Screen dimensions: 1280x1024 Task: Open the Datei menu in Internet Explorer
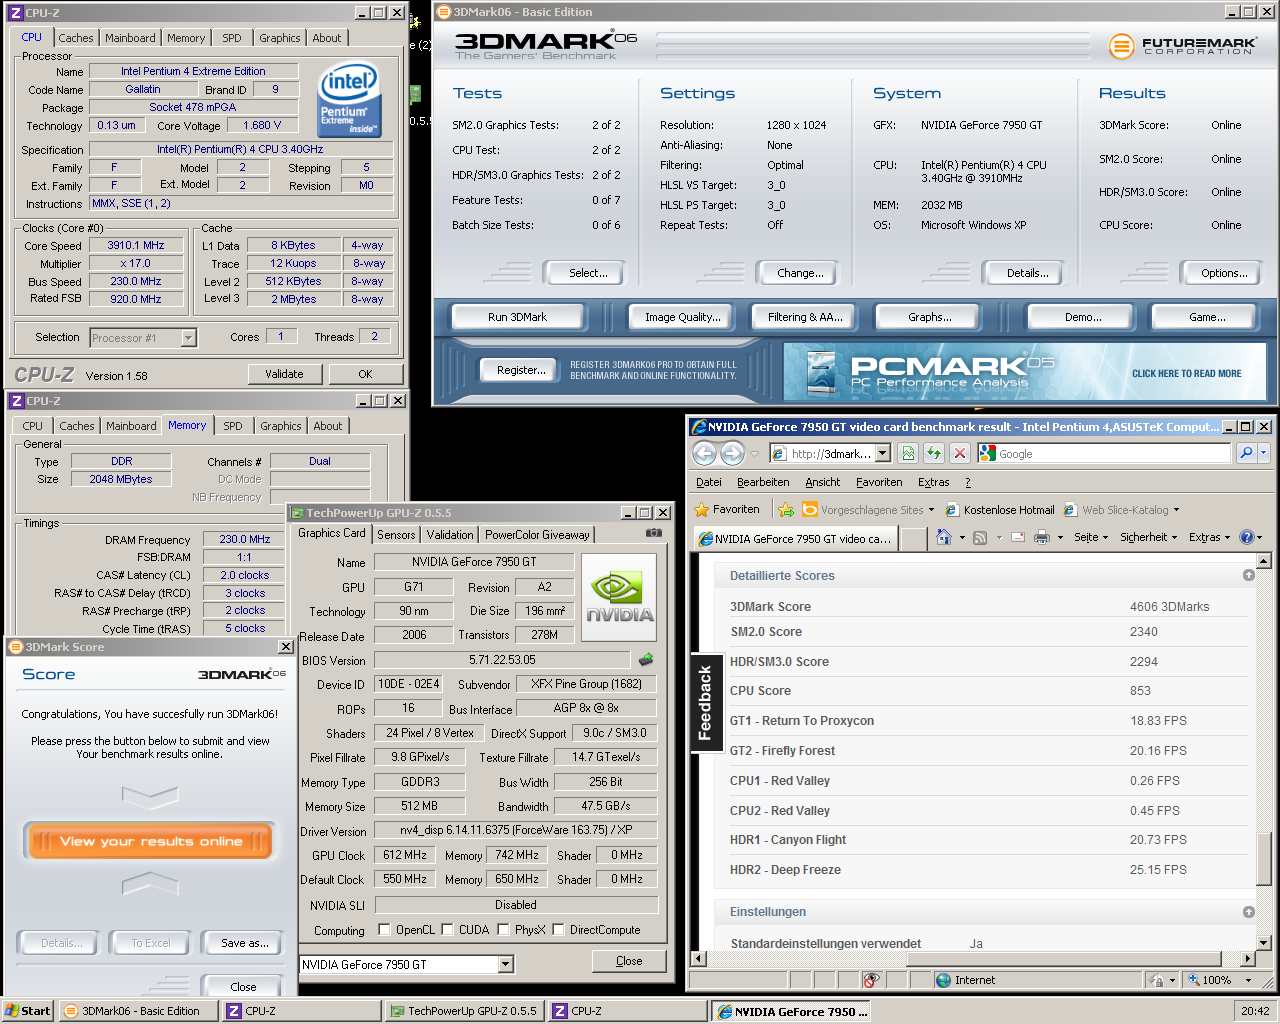709,482
